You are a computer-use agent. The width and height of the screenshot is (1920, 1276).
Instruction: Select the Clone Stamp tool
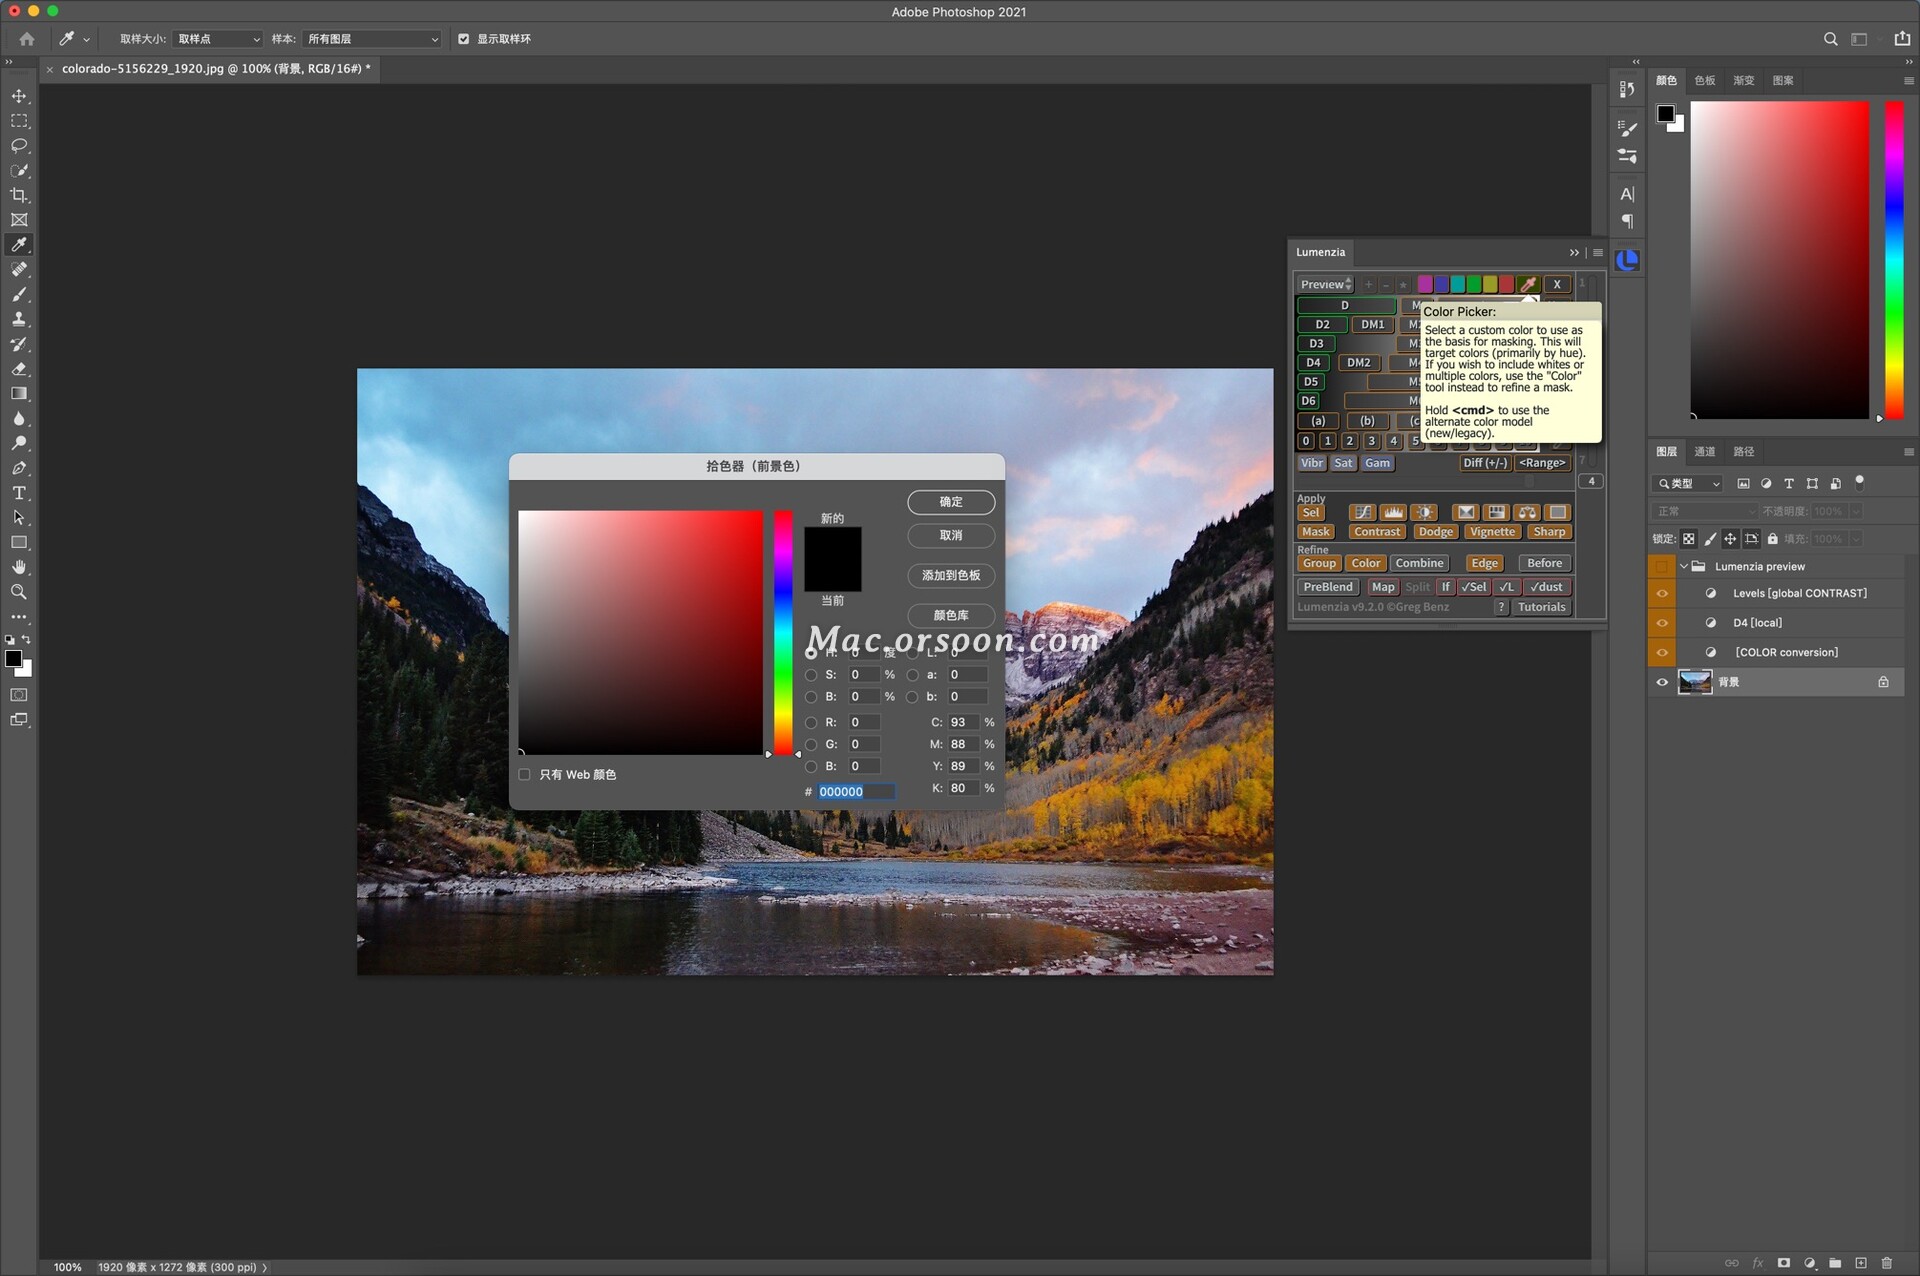pos(19,319)
